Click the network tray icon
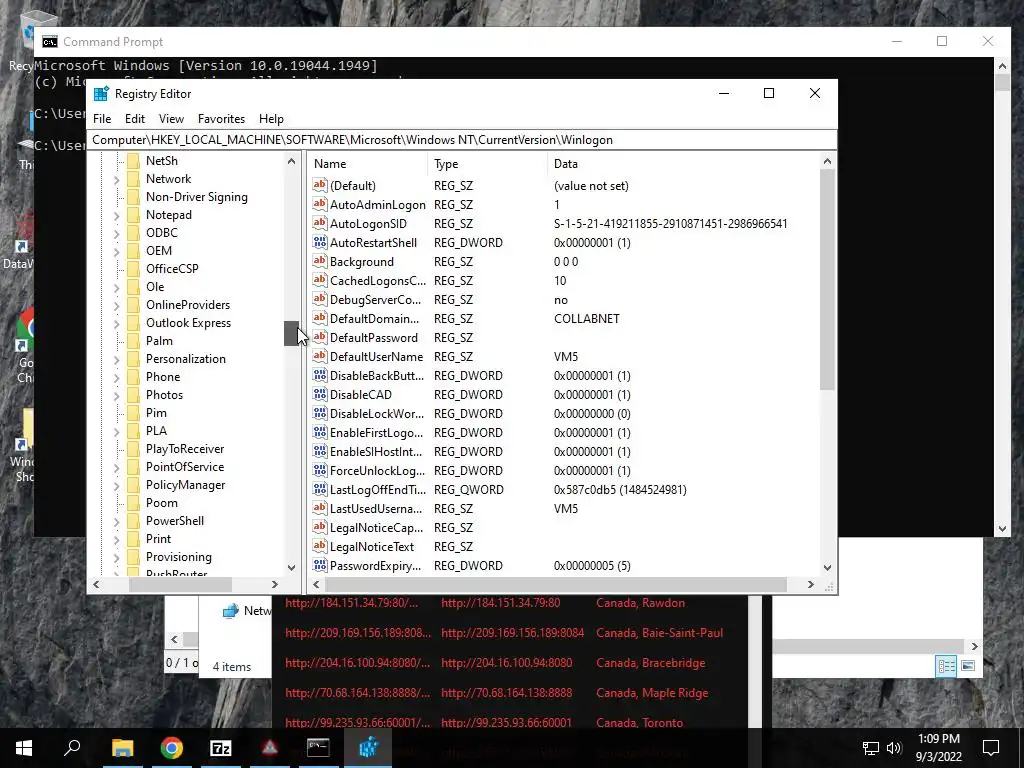1024x768 pixels. coord(871,748)
